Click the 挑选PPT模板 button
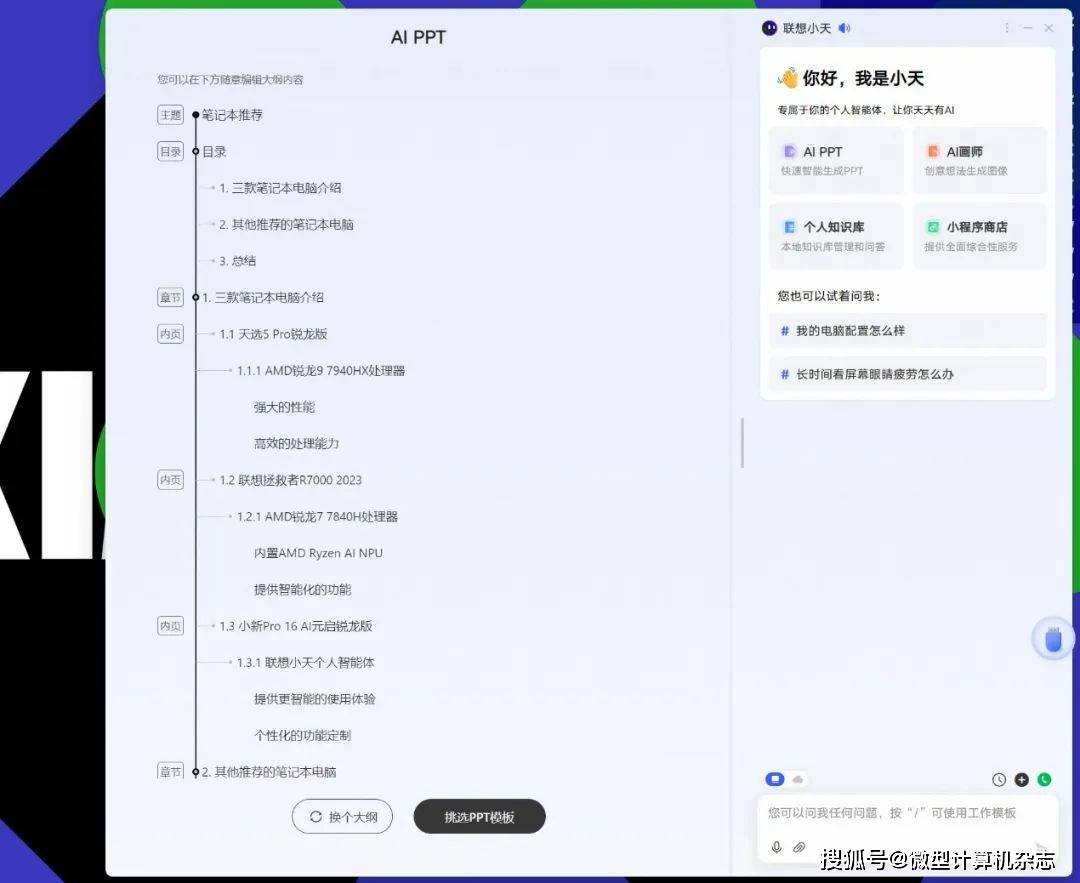This screenshot has width=1080, height=883. click(x=479, y=817)
